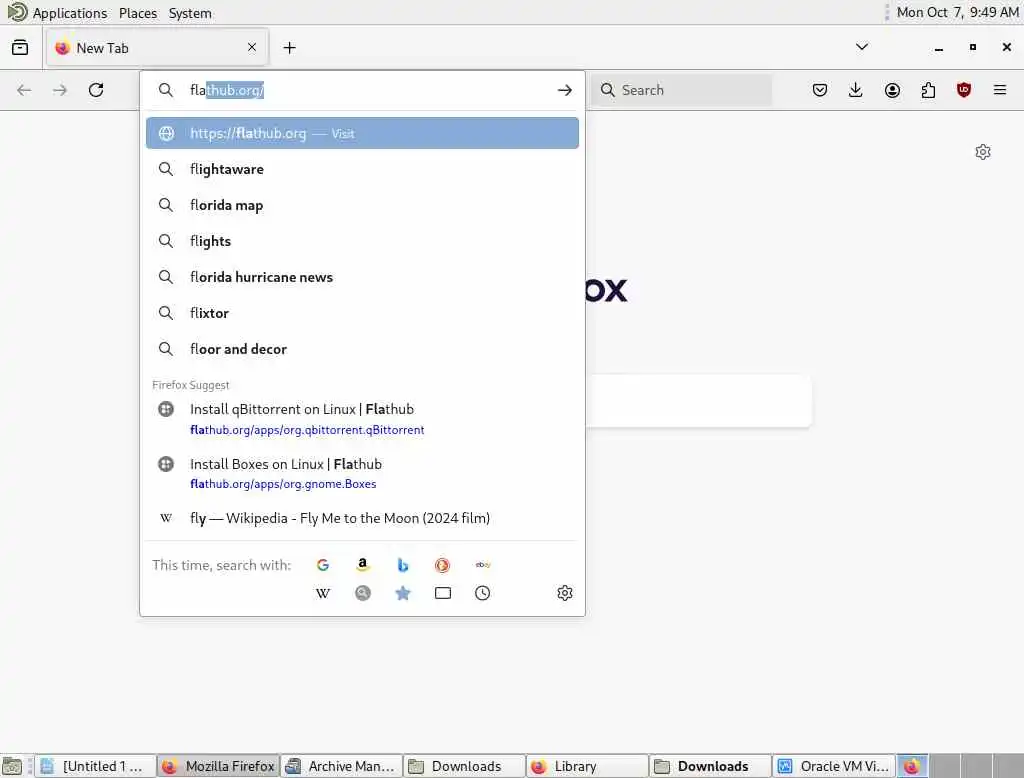Viewport: 1024px width, 778px height.
Task: Select the gray magnifier search engine icon
Action: click(362, 593)
